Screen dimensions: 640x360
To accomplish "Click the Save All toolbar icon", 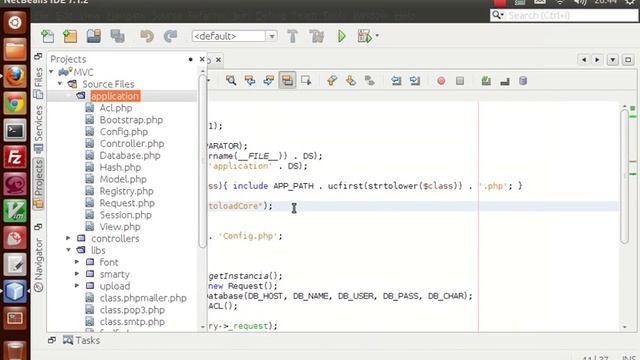I will pyautogui.click(x=118, y=36).
